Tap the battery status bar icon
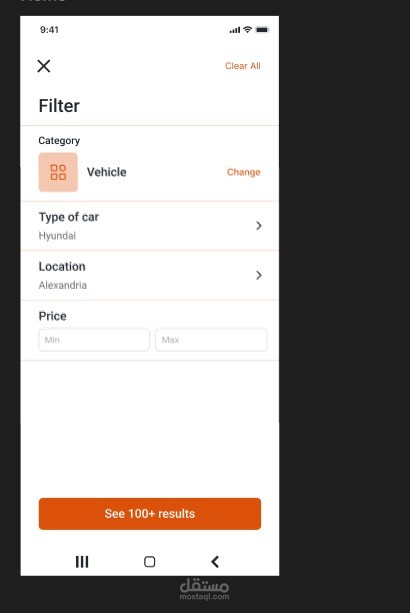410x613 pixels. click(x=262, y=30)
